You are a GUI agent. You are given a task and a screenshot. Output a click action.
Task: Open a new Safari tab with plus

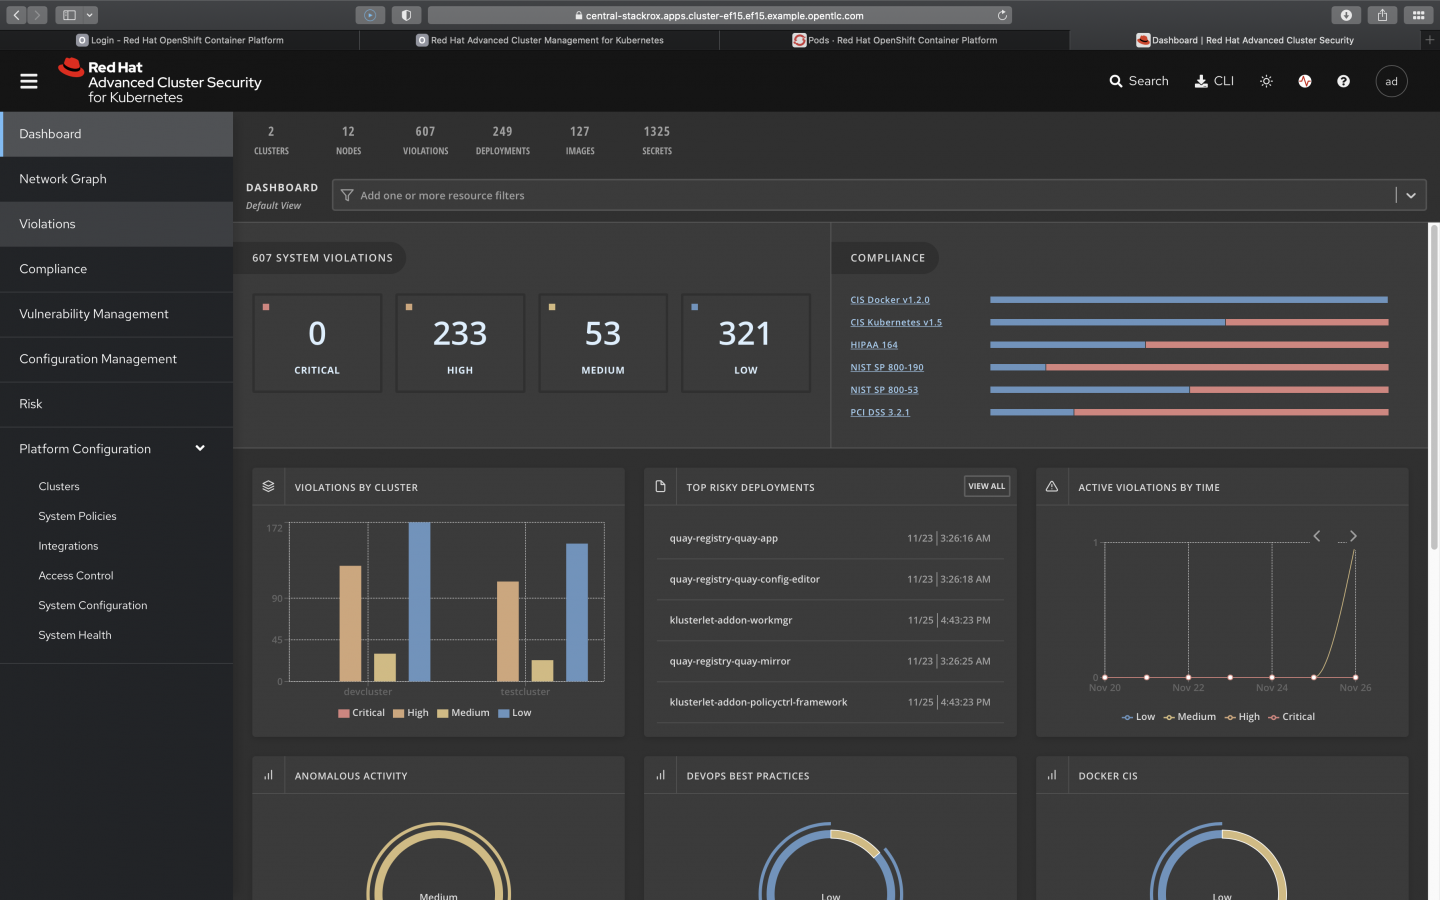1429,40
